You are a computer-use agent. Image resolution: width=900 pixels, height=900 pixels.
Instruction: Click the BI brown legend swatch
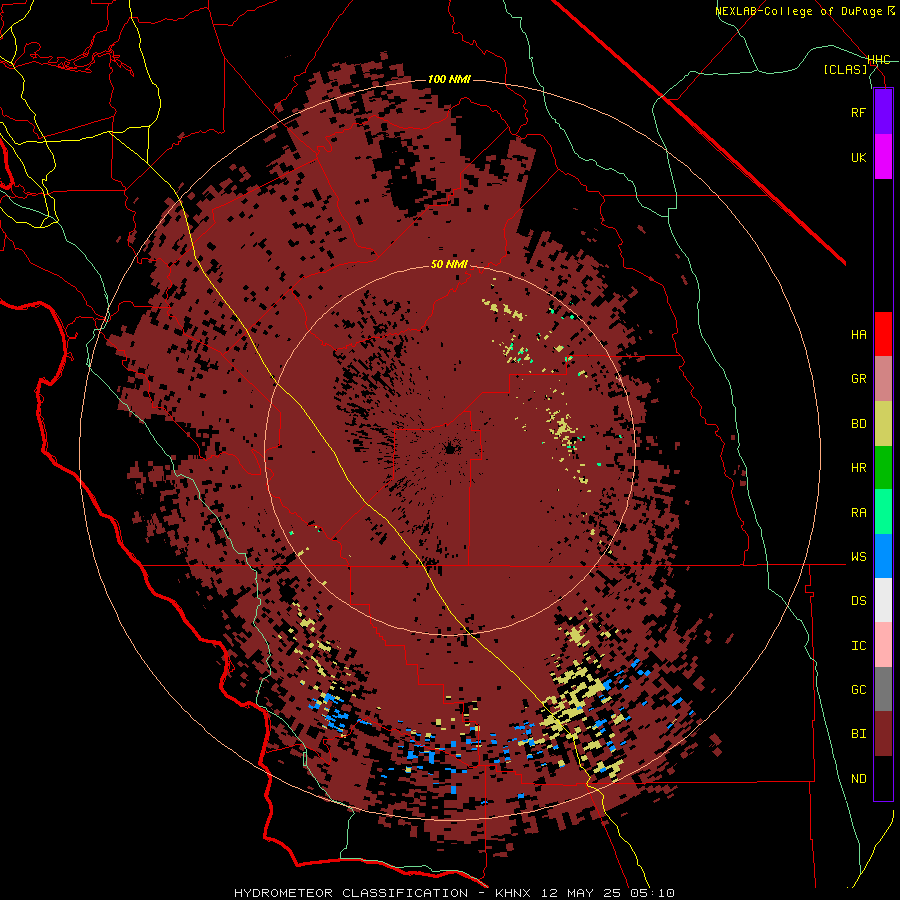pyautogui.click(x=883, y=734)
